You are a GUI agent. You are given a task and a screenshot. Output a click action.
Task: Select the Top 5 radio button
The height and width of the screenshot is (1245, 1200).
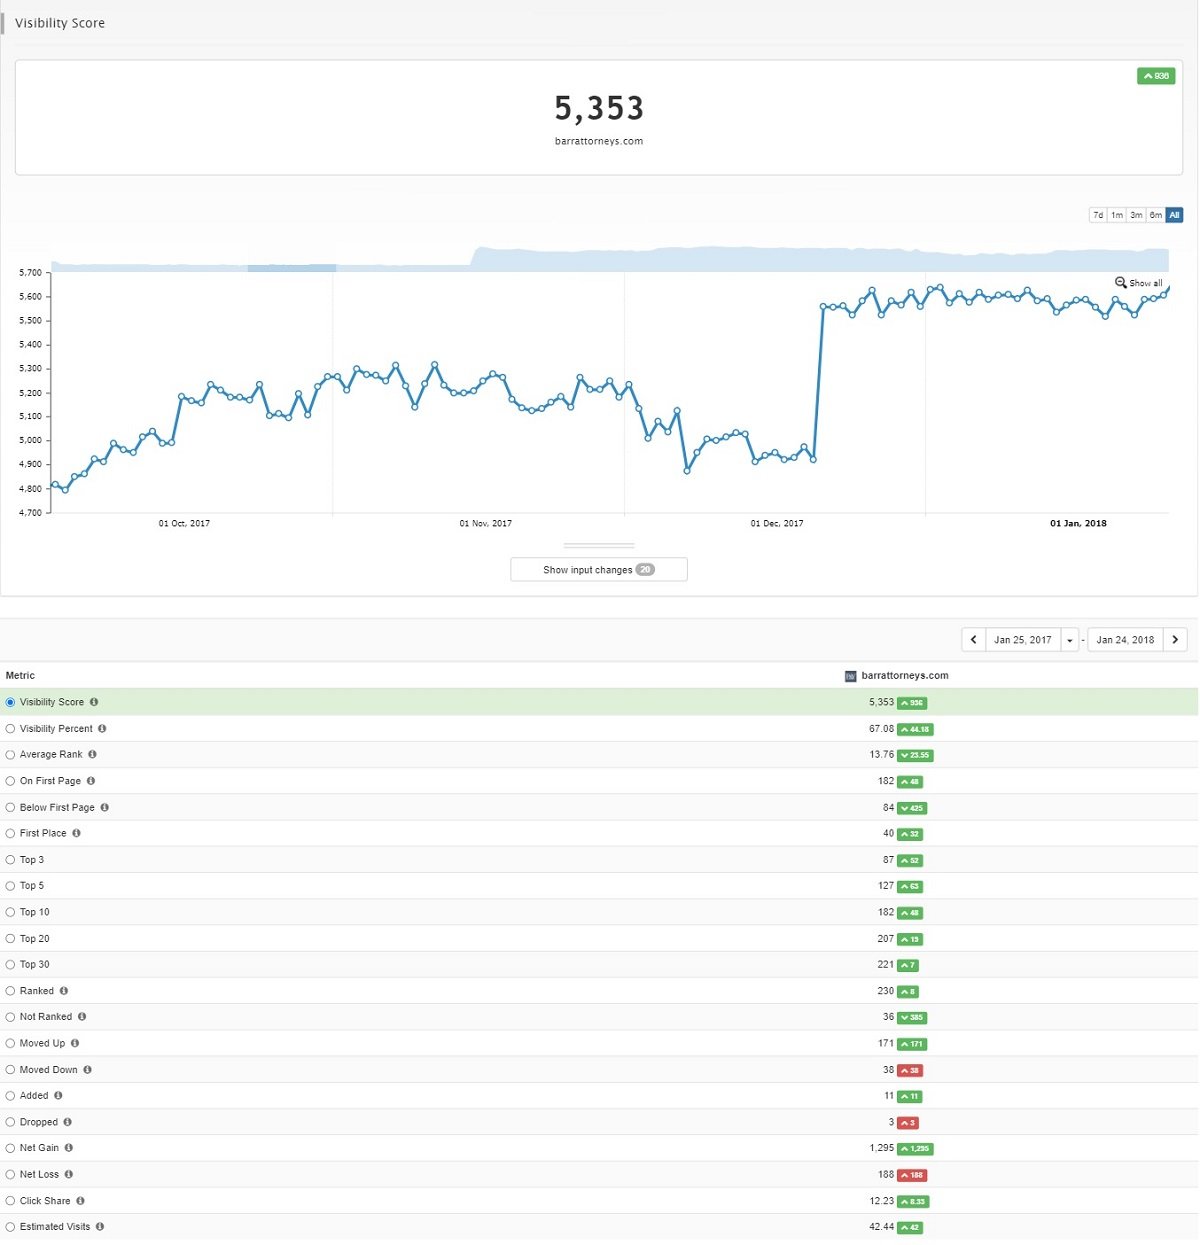pos(10,886)
